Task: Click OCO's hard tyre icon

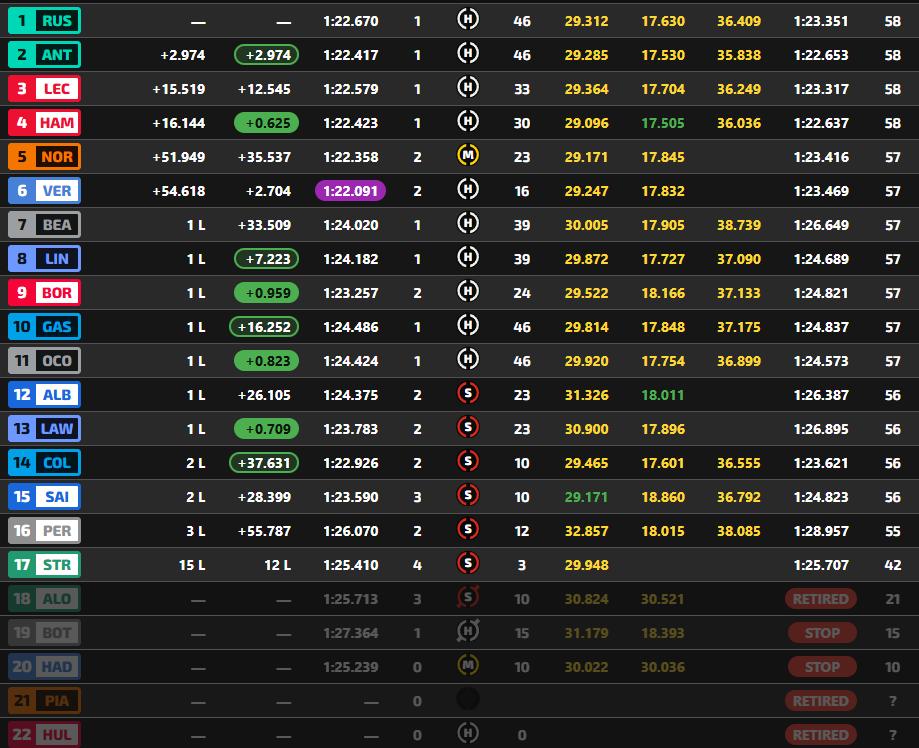Action: pyautogui.click(x=468, y=359)
